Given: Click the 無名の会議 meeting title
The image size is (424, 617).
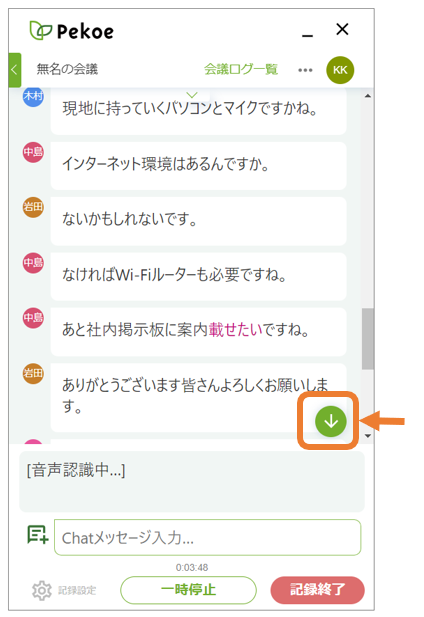Looking at the screenshot, I should pos(67,69).
